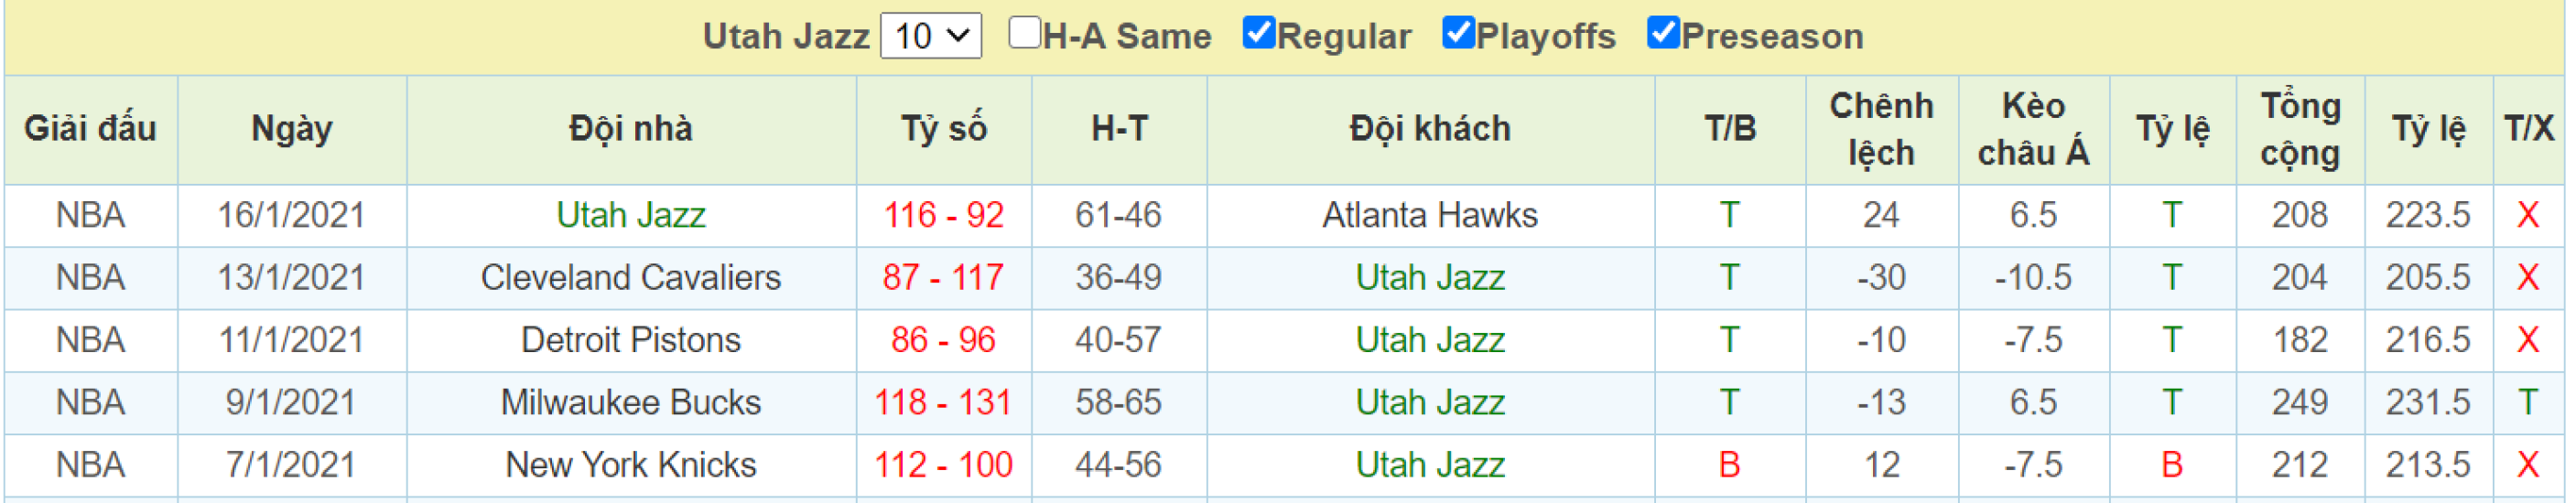This screenshot has height=503, width=2576.
Task: Open the 86 - 96 match score
Action: pos(943,340)
